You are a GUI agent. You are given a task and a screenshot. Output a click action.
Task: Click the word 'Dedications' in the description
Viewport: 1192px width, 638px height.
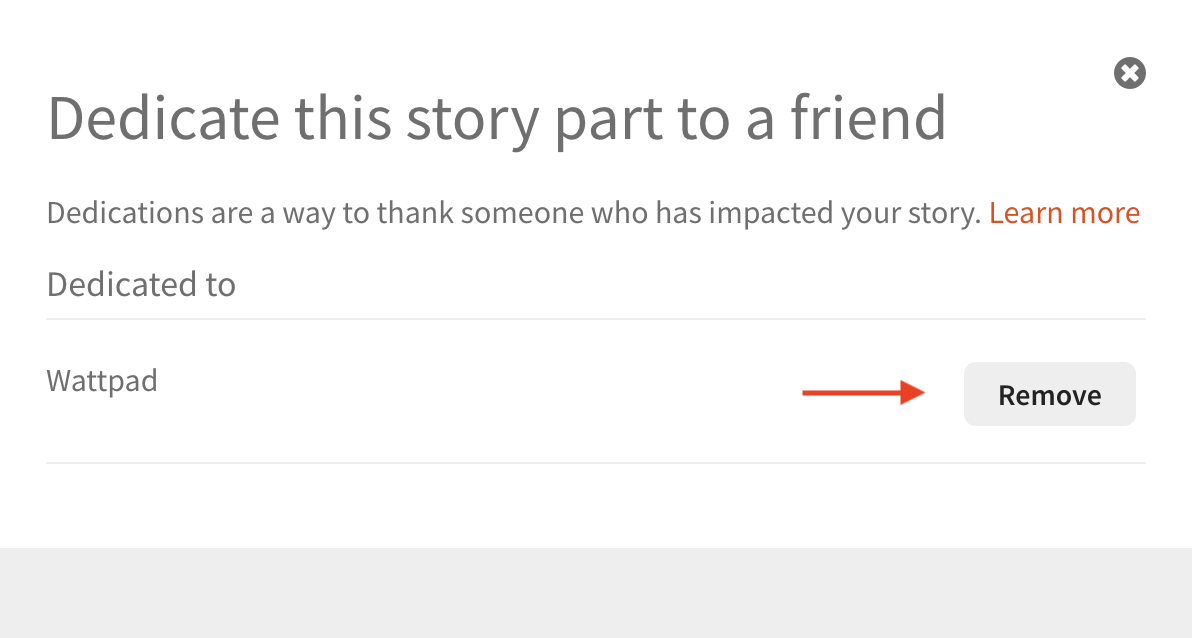125,213
